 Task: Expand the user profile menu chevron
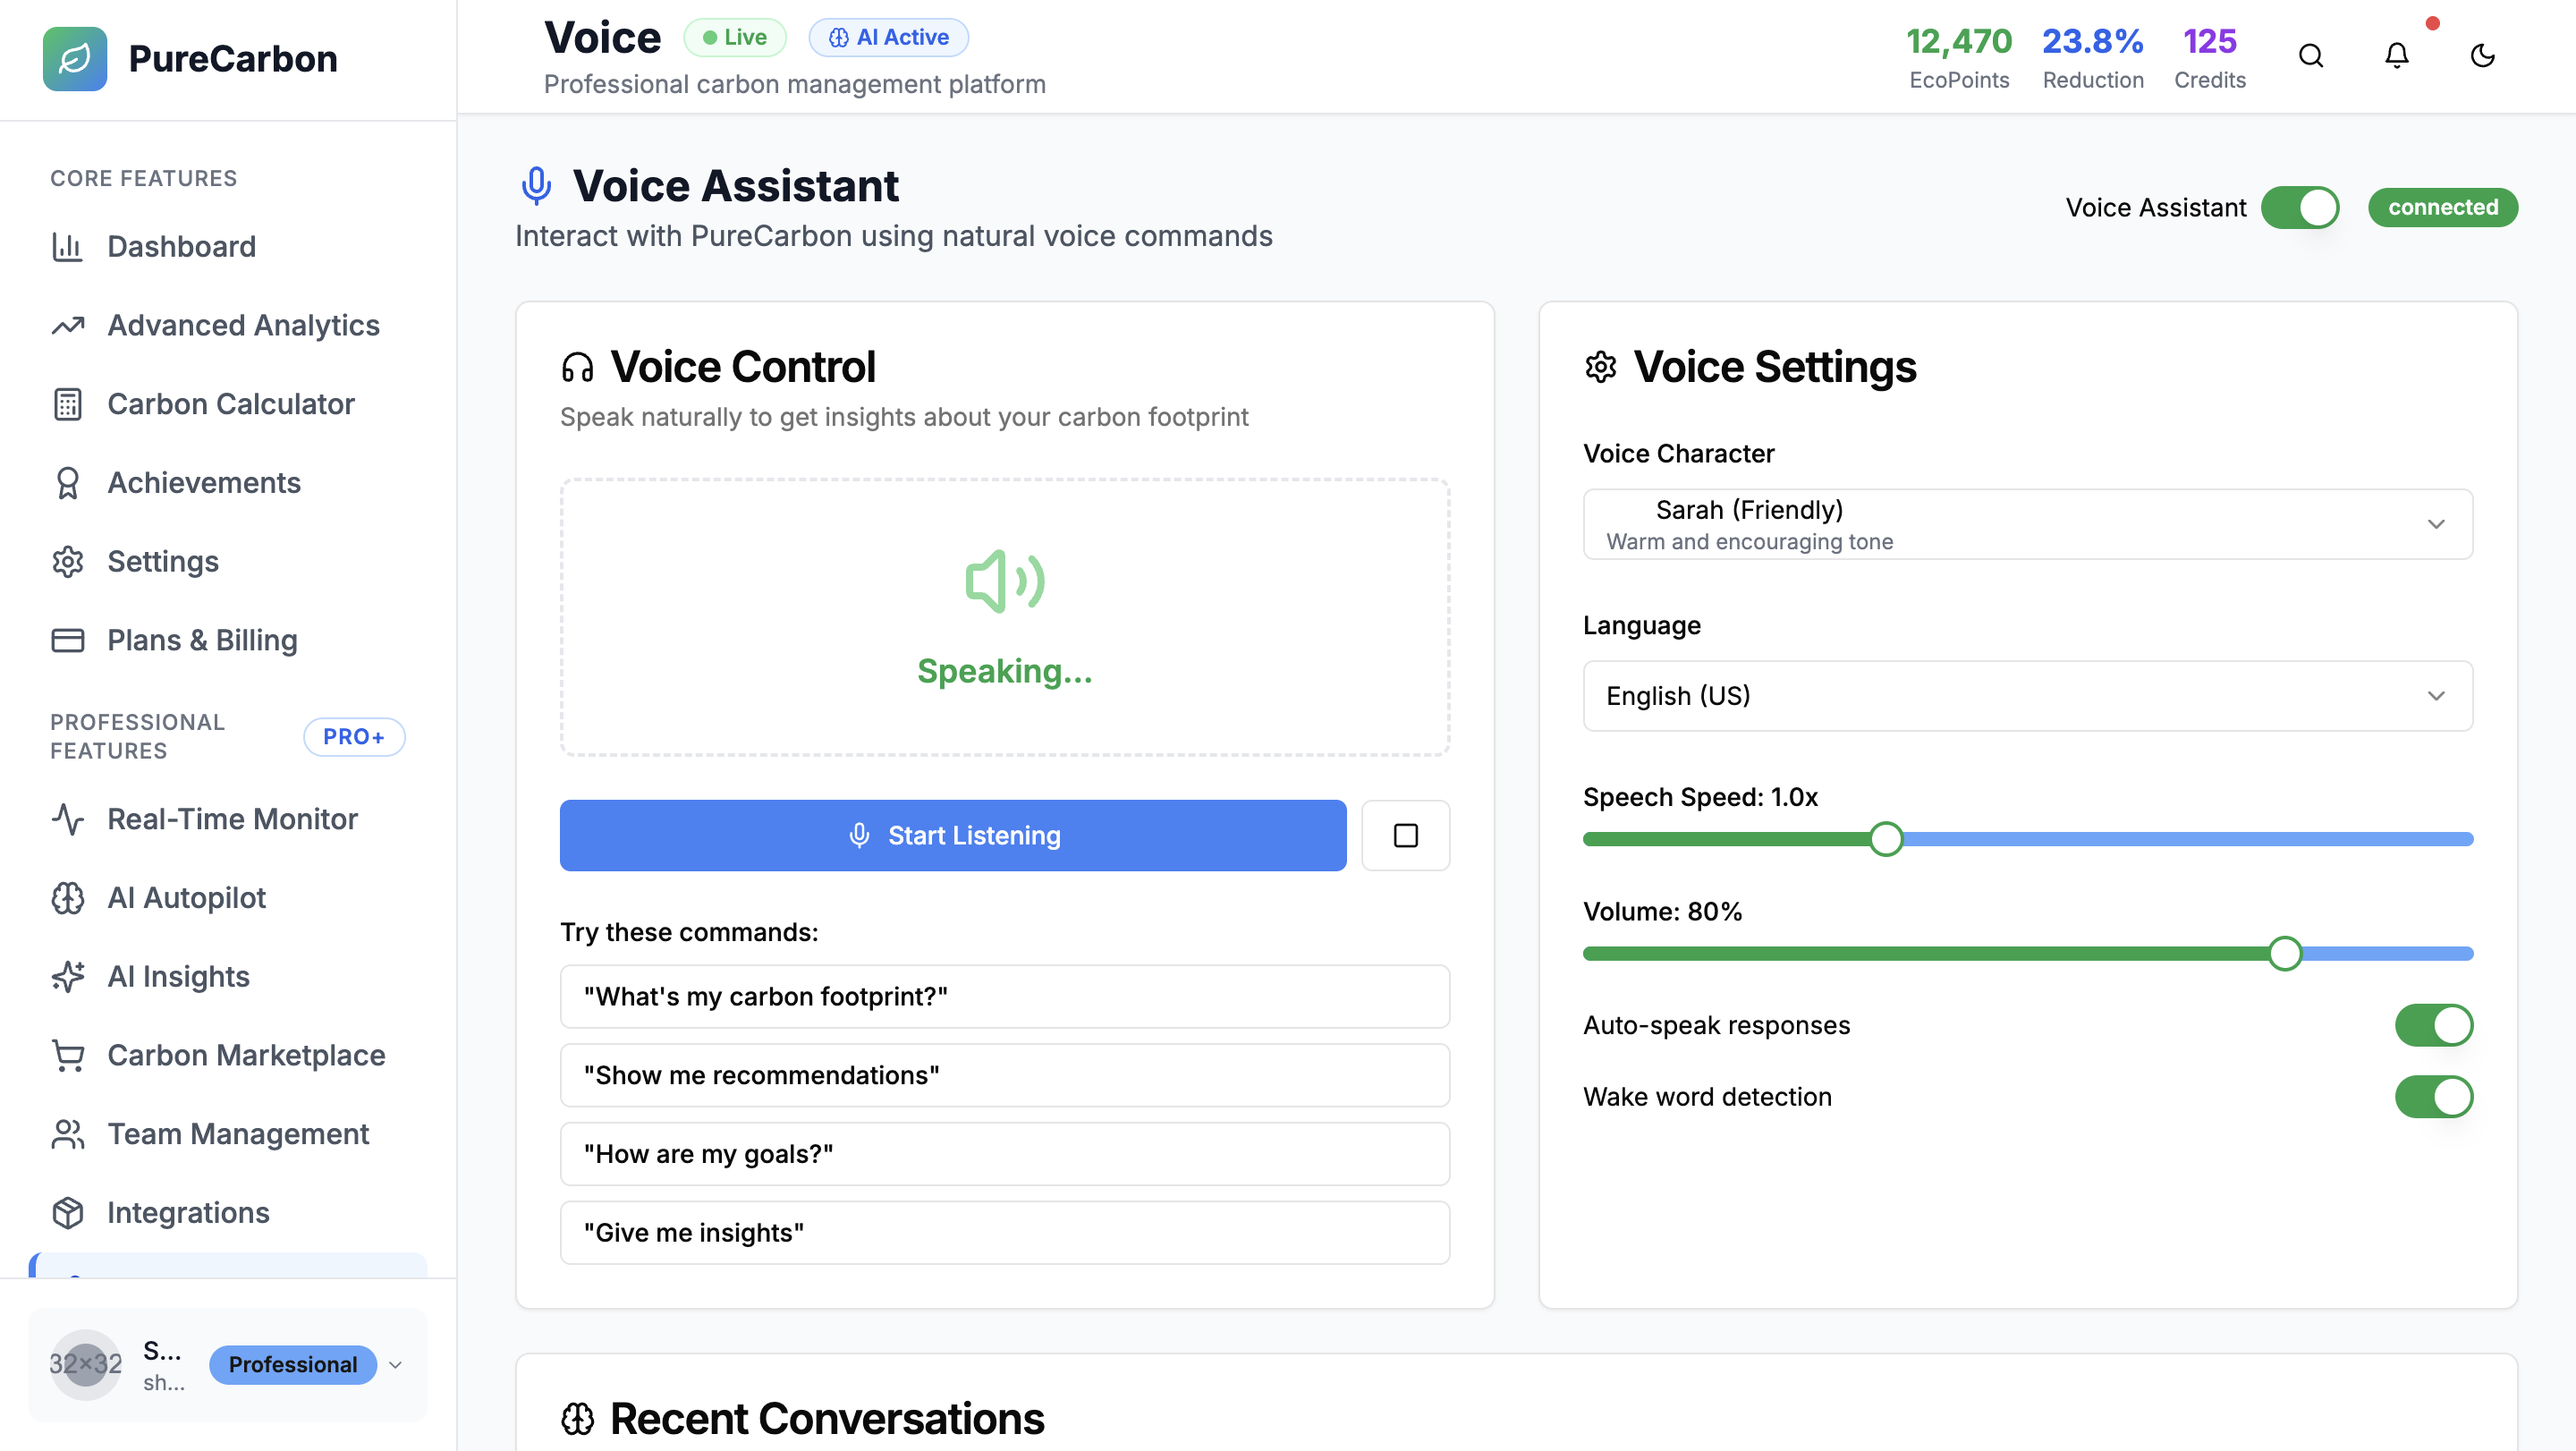point(395,1365)
